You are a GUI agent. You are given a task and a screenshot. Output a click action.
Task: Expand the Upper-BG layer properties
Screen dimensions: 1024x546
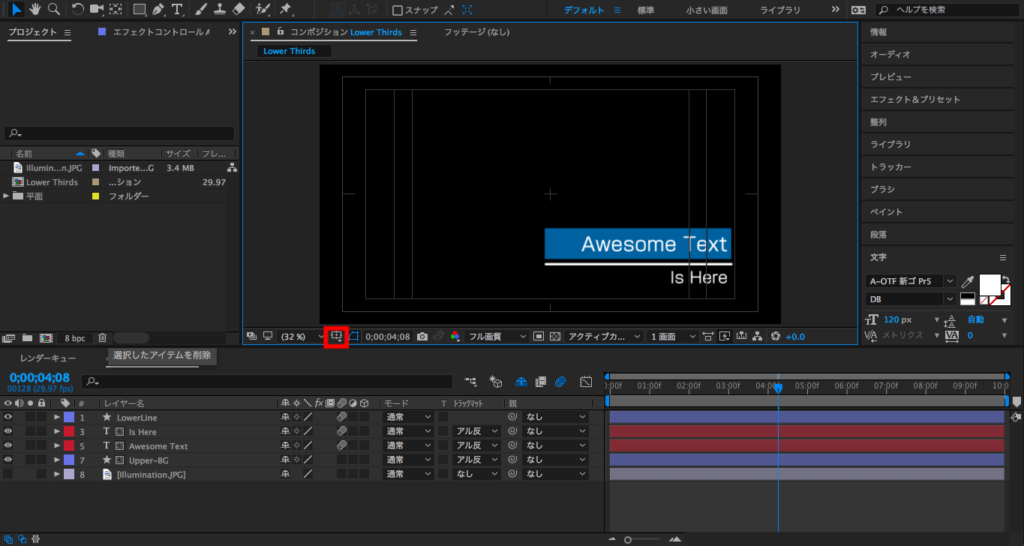point(57,460)
